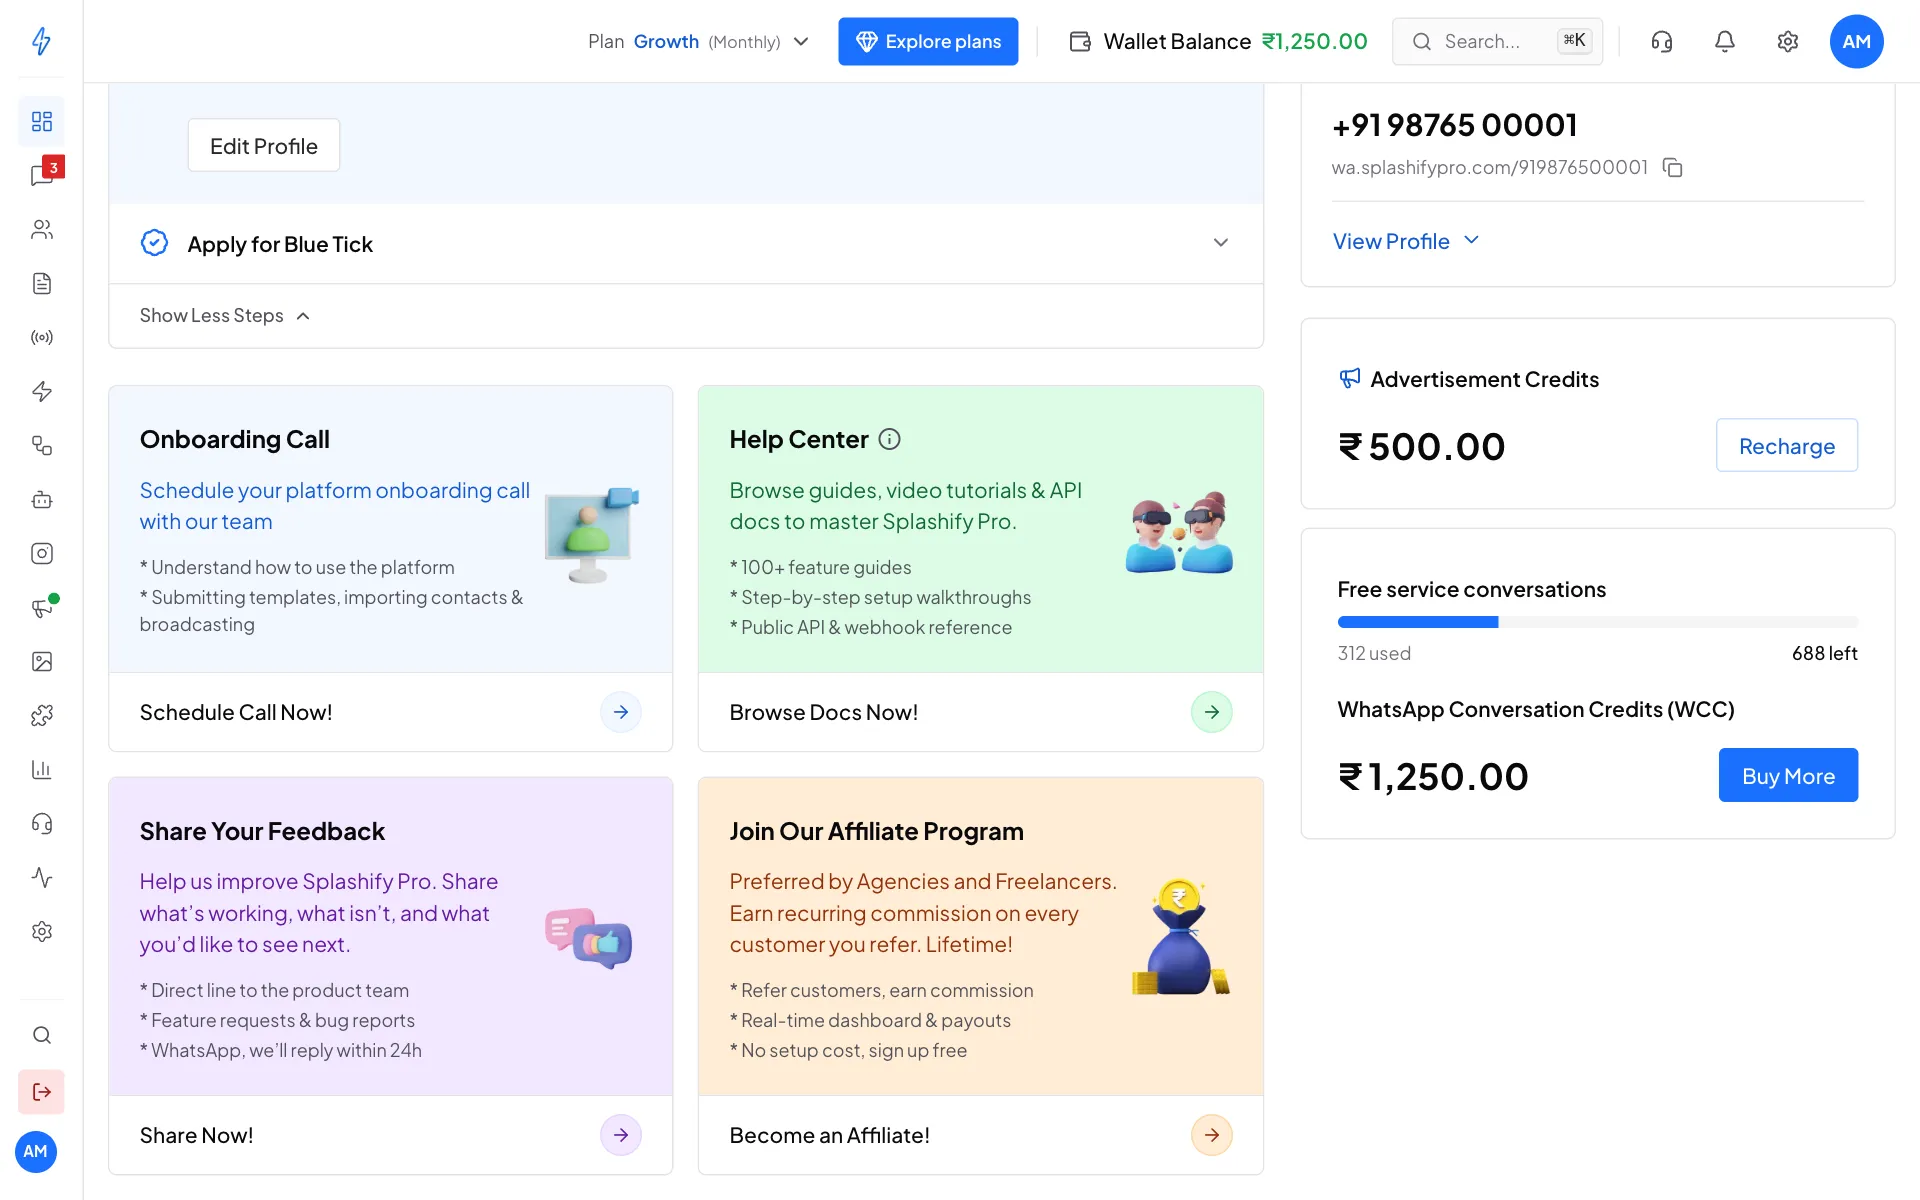Click the red logout icon in sidebar
This screenshot has width=1920, height=1200.
pyautogui.click(x=41, y=1091)
